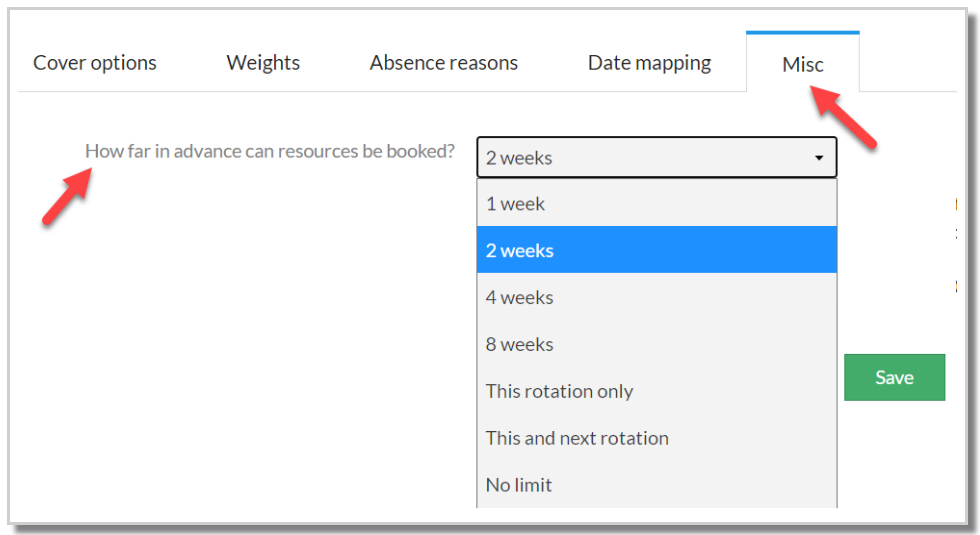Click the advance booking question label
Viewport: 980px width, 535px height.
pyautogui.click(x=270, y=151)
